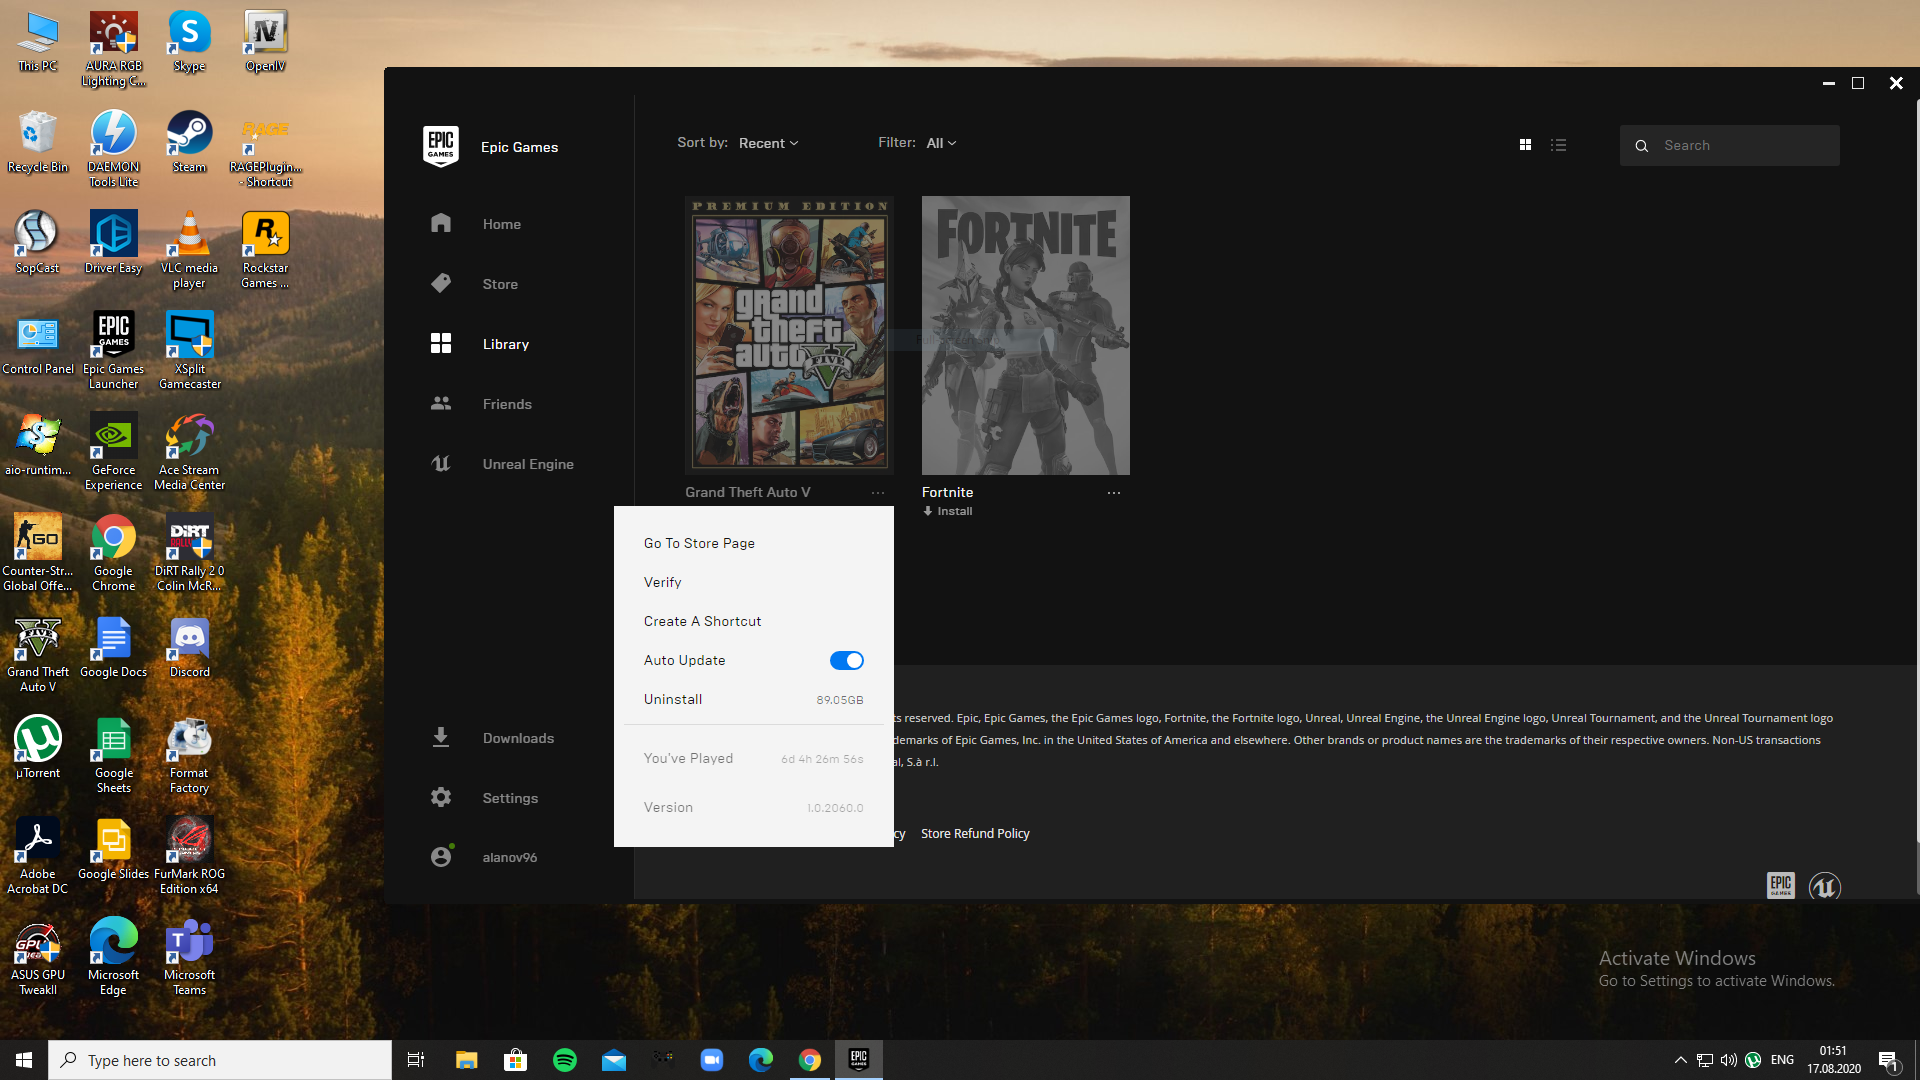Switch library to grid view
The image size is (1920, 1080).
(x=1525, y=145)
